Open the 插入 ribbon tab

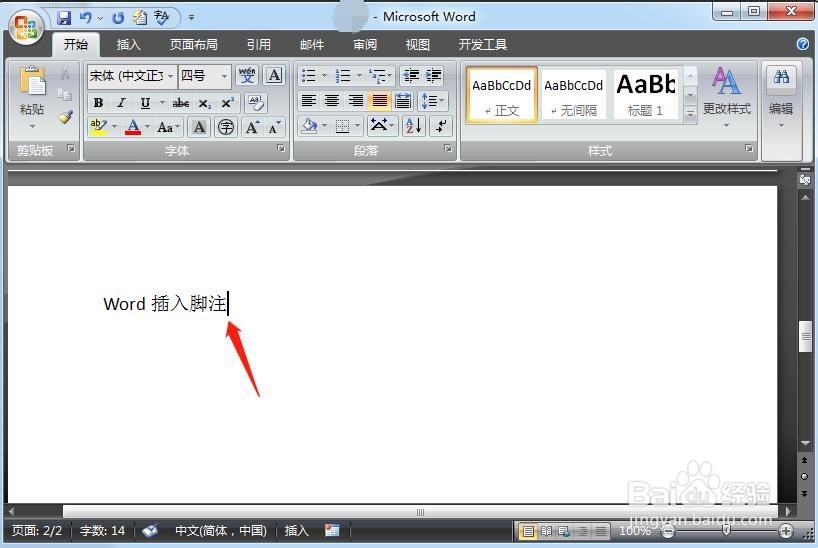click(128, 45)
